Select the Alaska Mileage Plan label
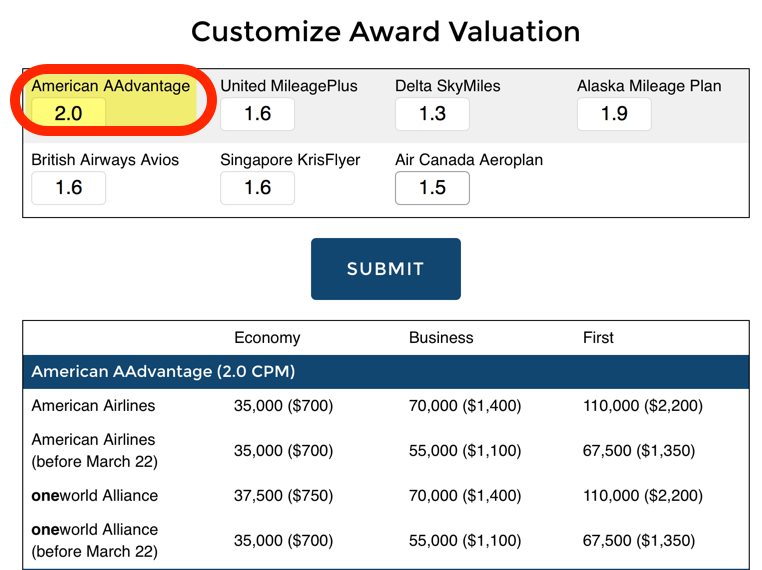The image size is (762, 570). 649,86
